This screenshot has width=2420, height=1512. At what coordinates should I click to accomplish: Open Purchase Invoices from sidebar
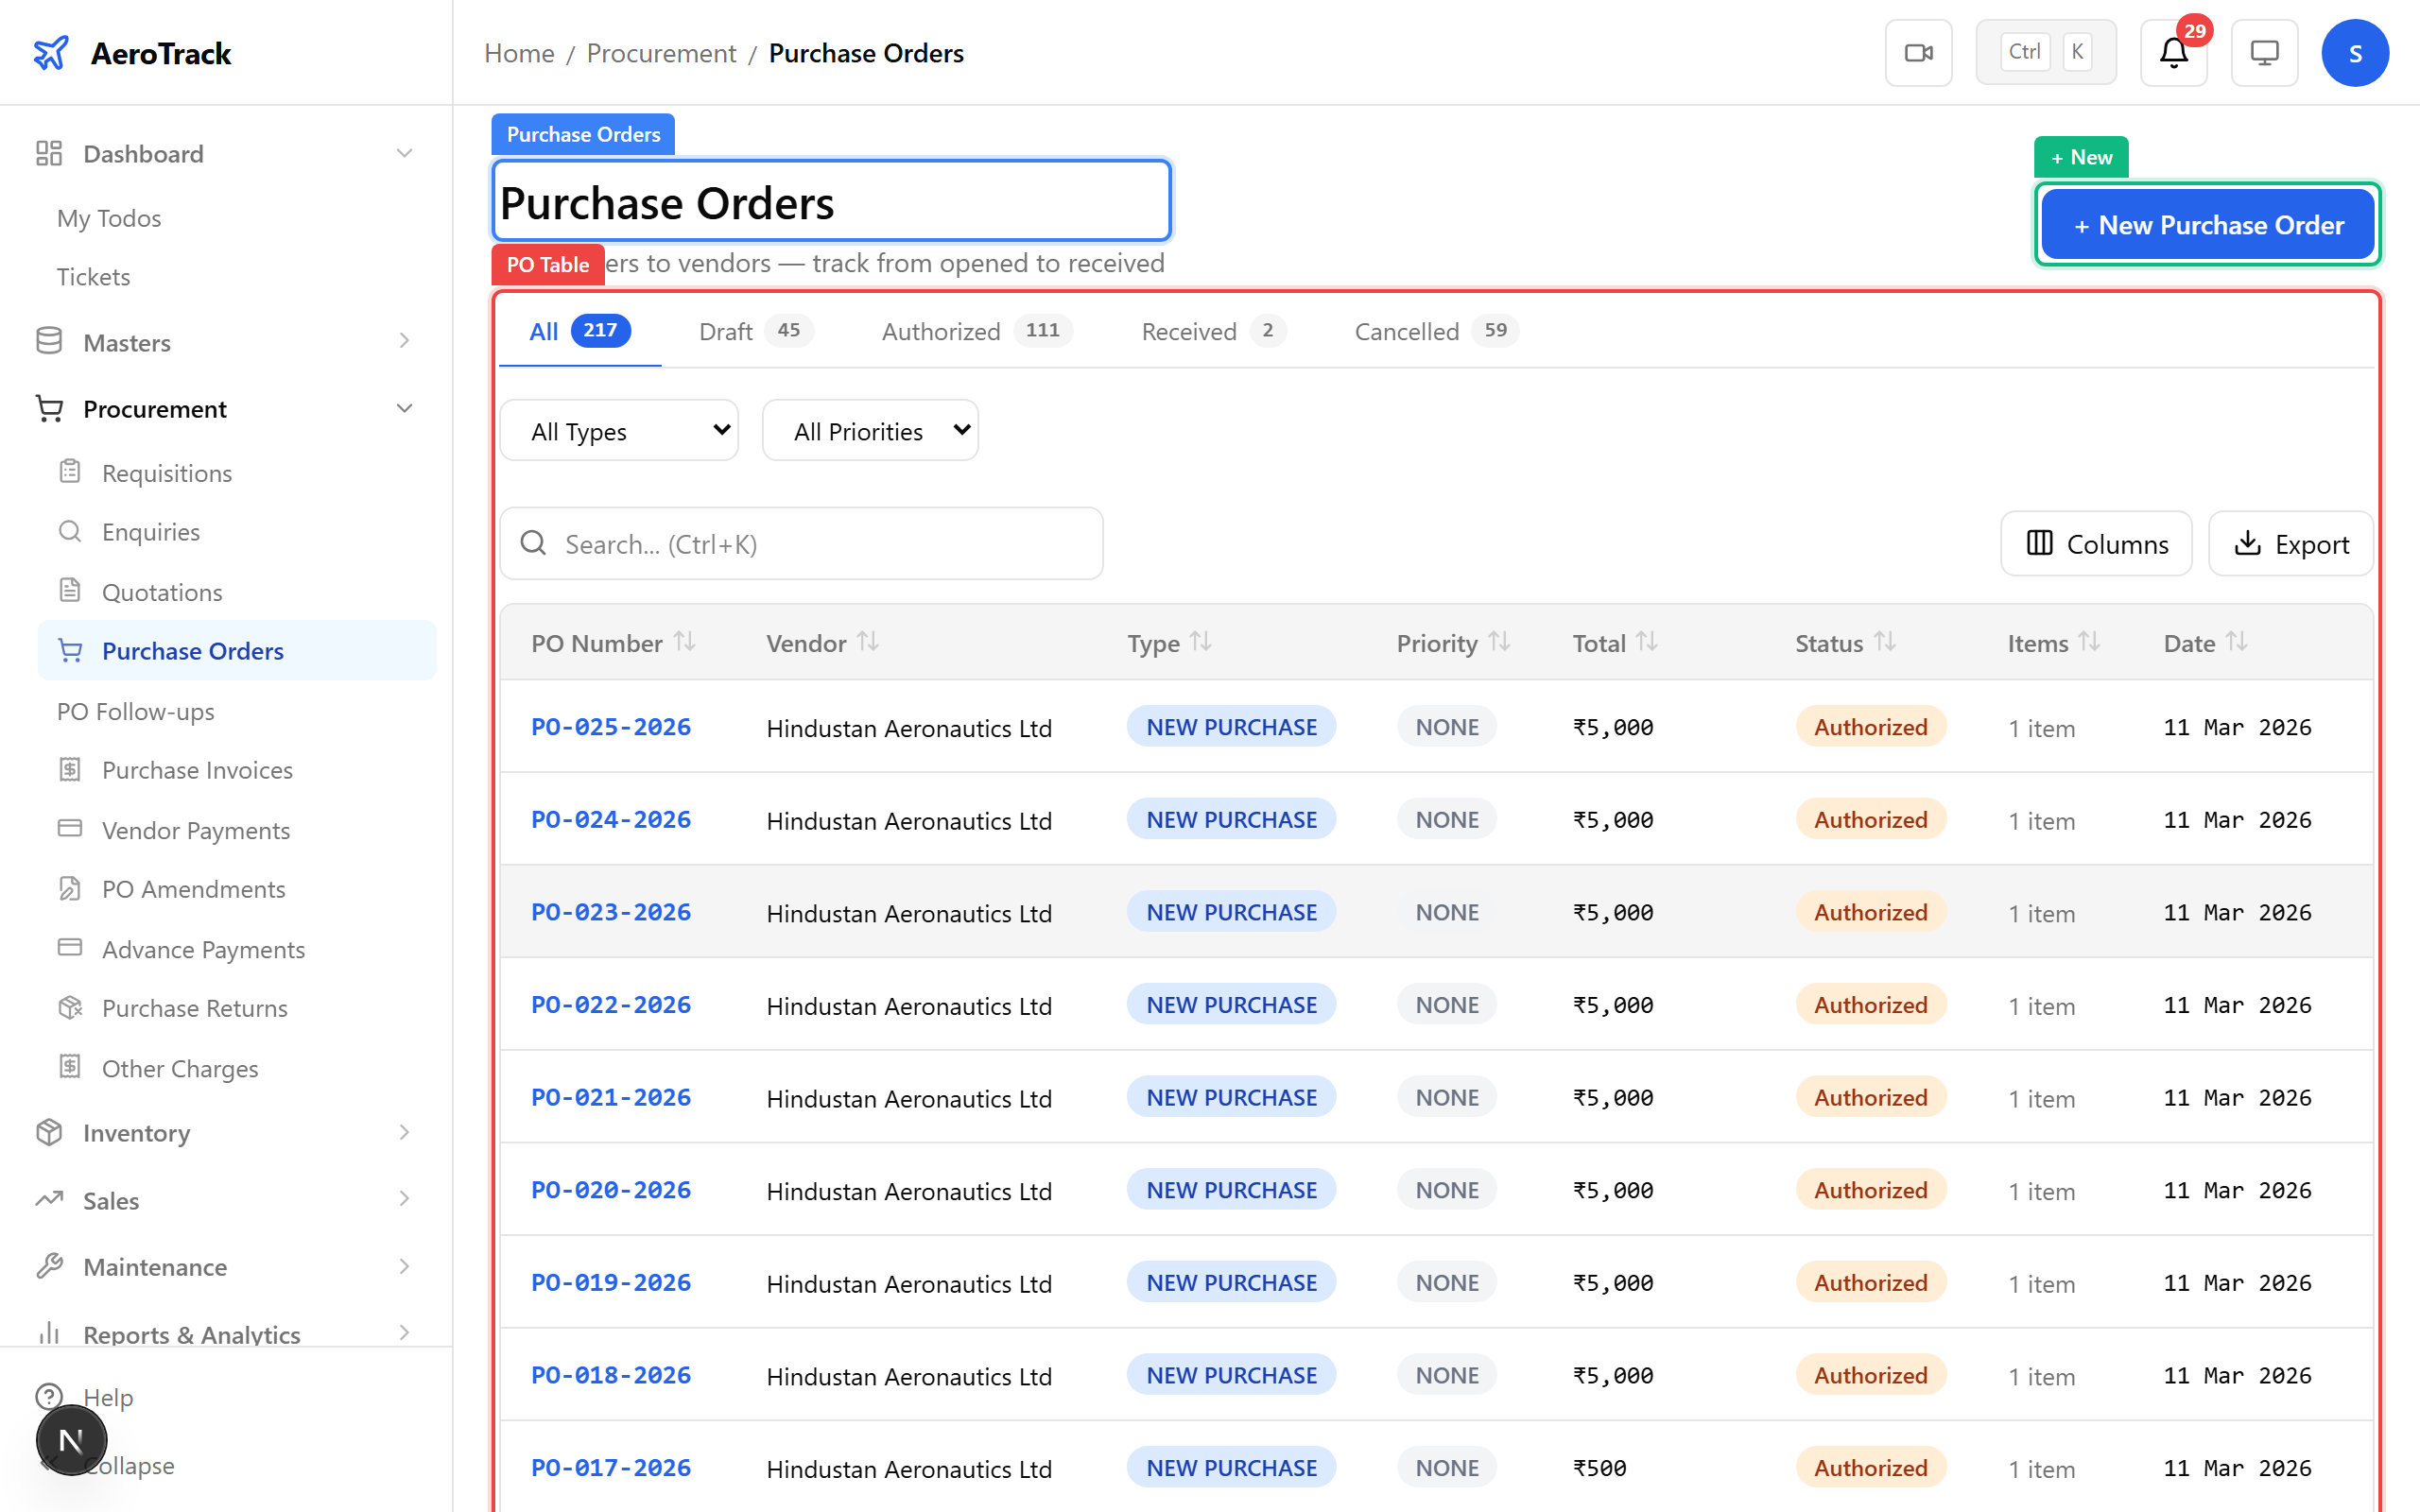click(70, 770)
